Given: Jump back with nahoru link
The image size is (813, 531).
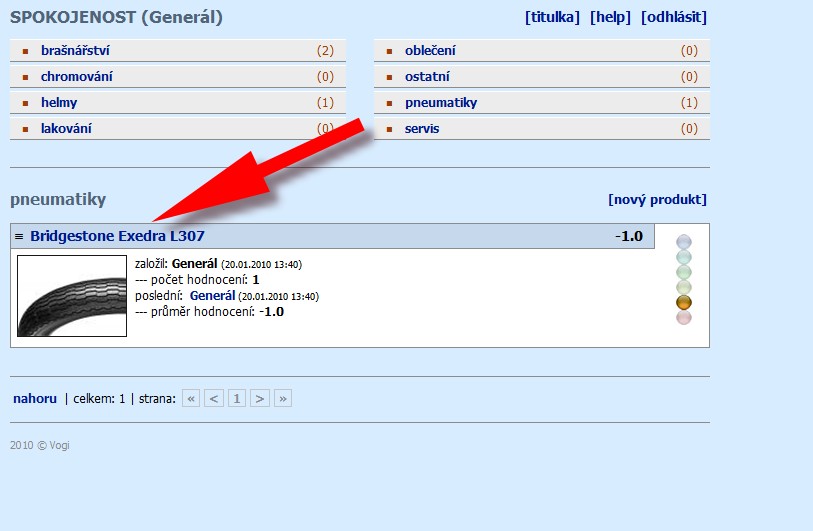Looking at the screenshot, I should point(35,398).
